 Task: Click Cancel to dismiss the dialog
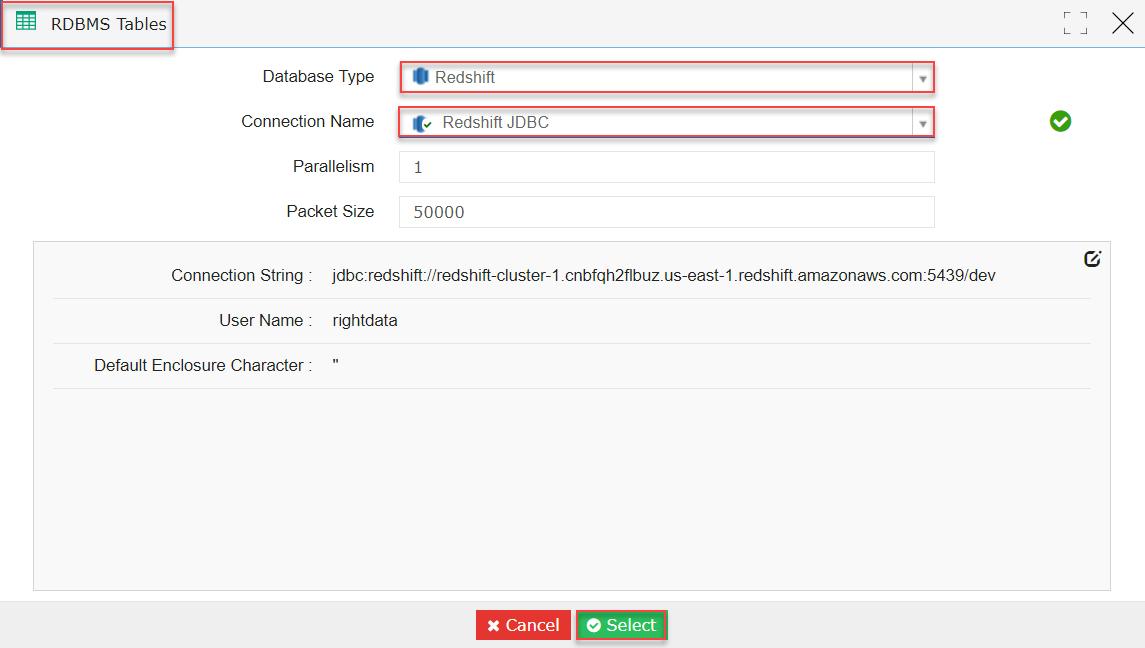pyautogui.click(x=522, y=625)
